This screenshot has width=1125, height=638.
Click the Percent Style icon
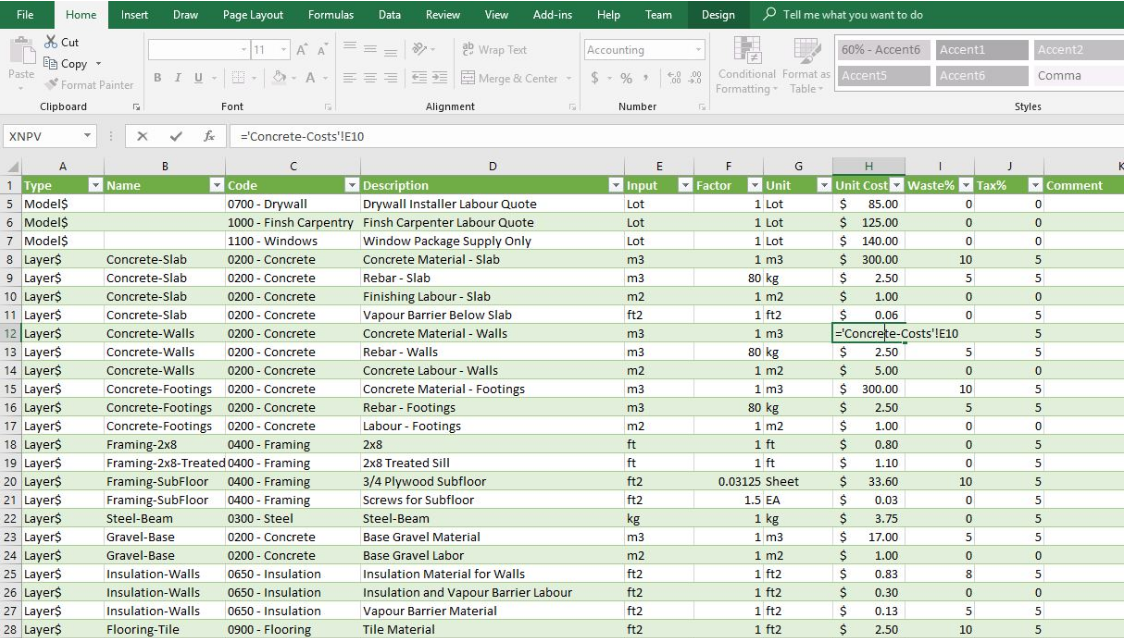[626, 78]
